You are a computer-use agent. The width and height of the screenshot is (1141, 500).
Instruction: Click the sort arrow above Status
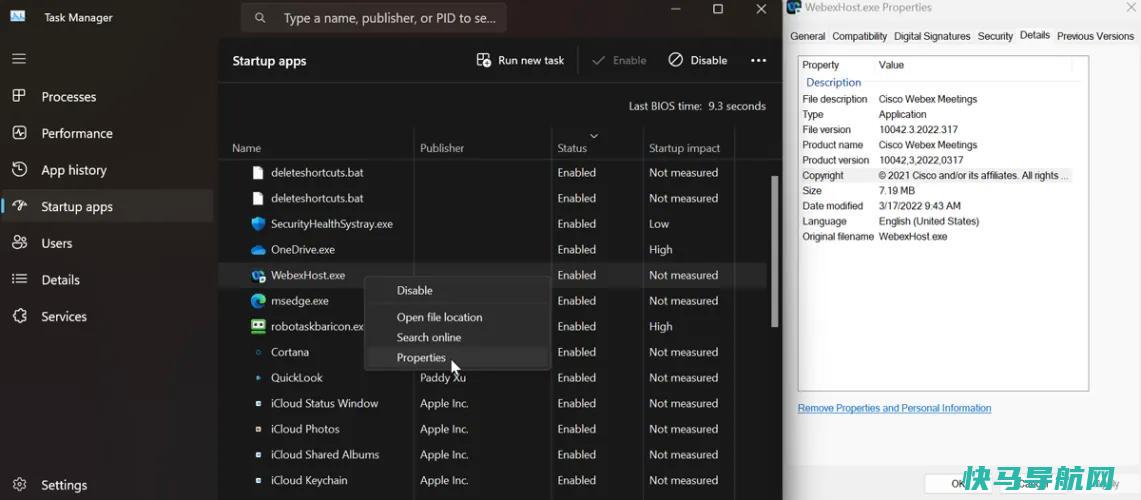point(594,135)
